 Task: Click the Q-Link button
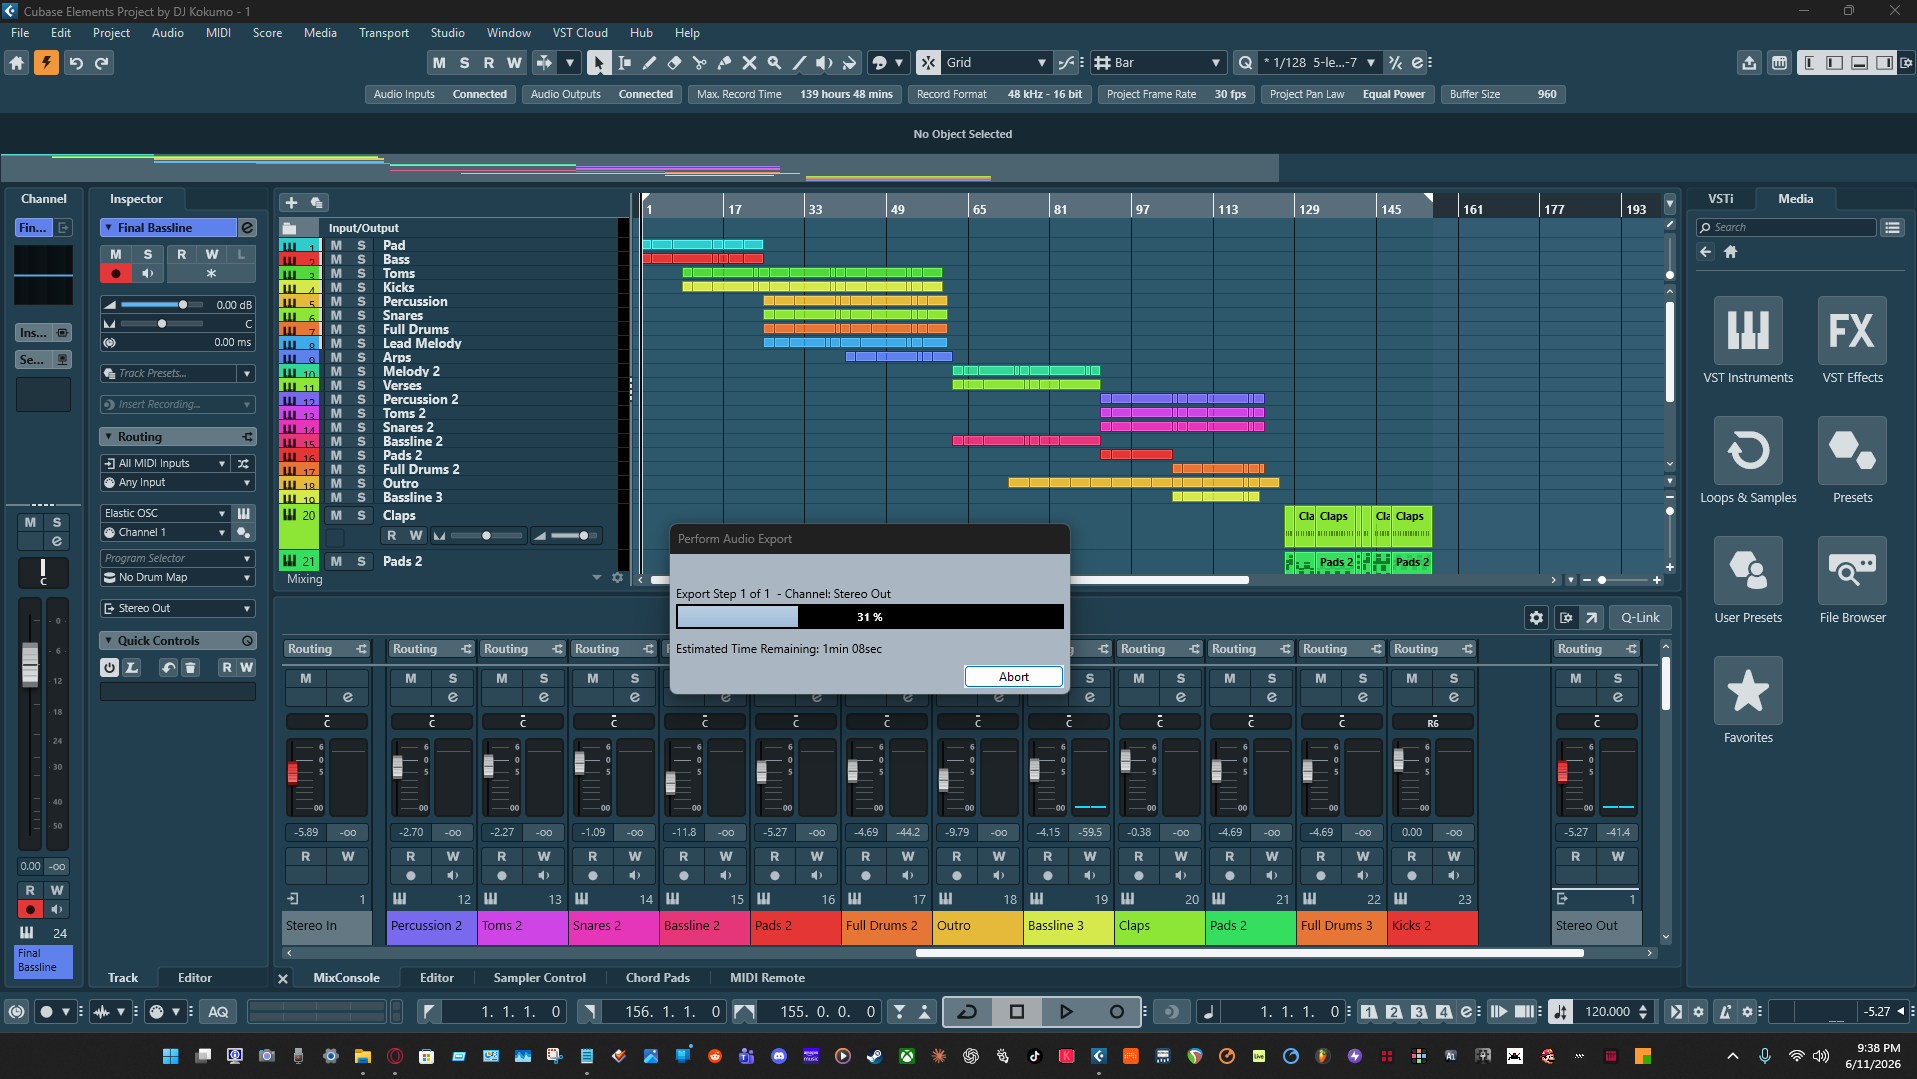click(x=1640, y=617)
